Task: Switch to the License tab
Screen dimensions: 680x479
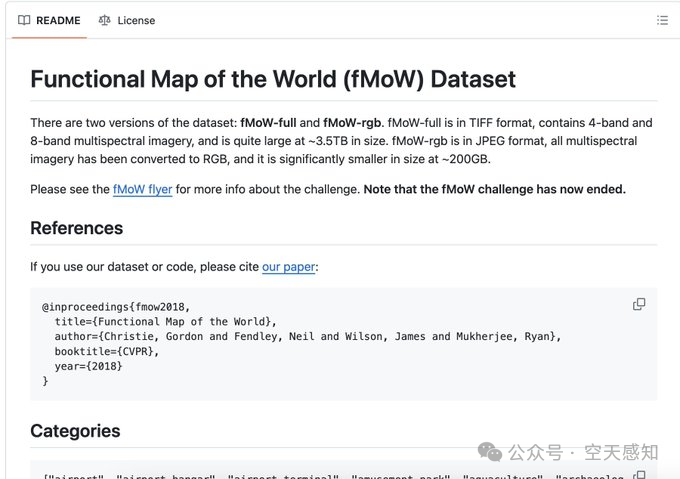Action: point(127,20)
